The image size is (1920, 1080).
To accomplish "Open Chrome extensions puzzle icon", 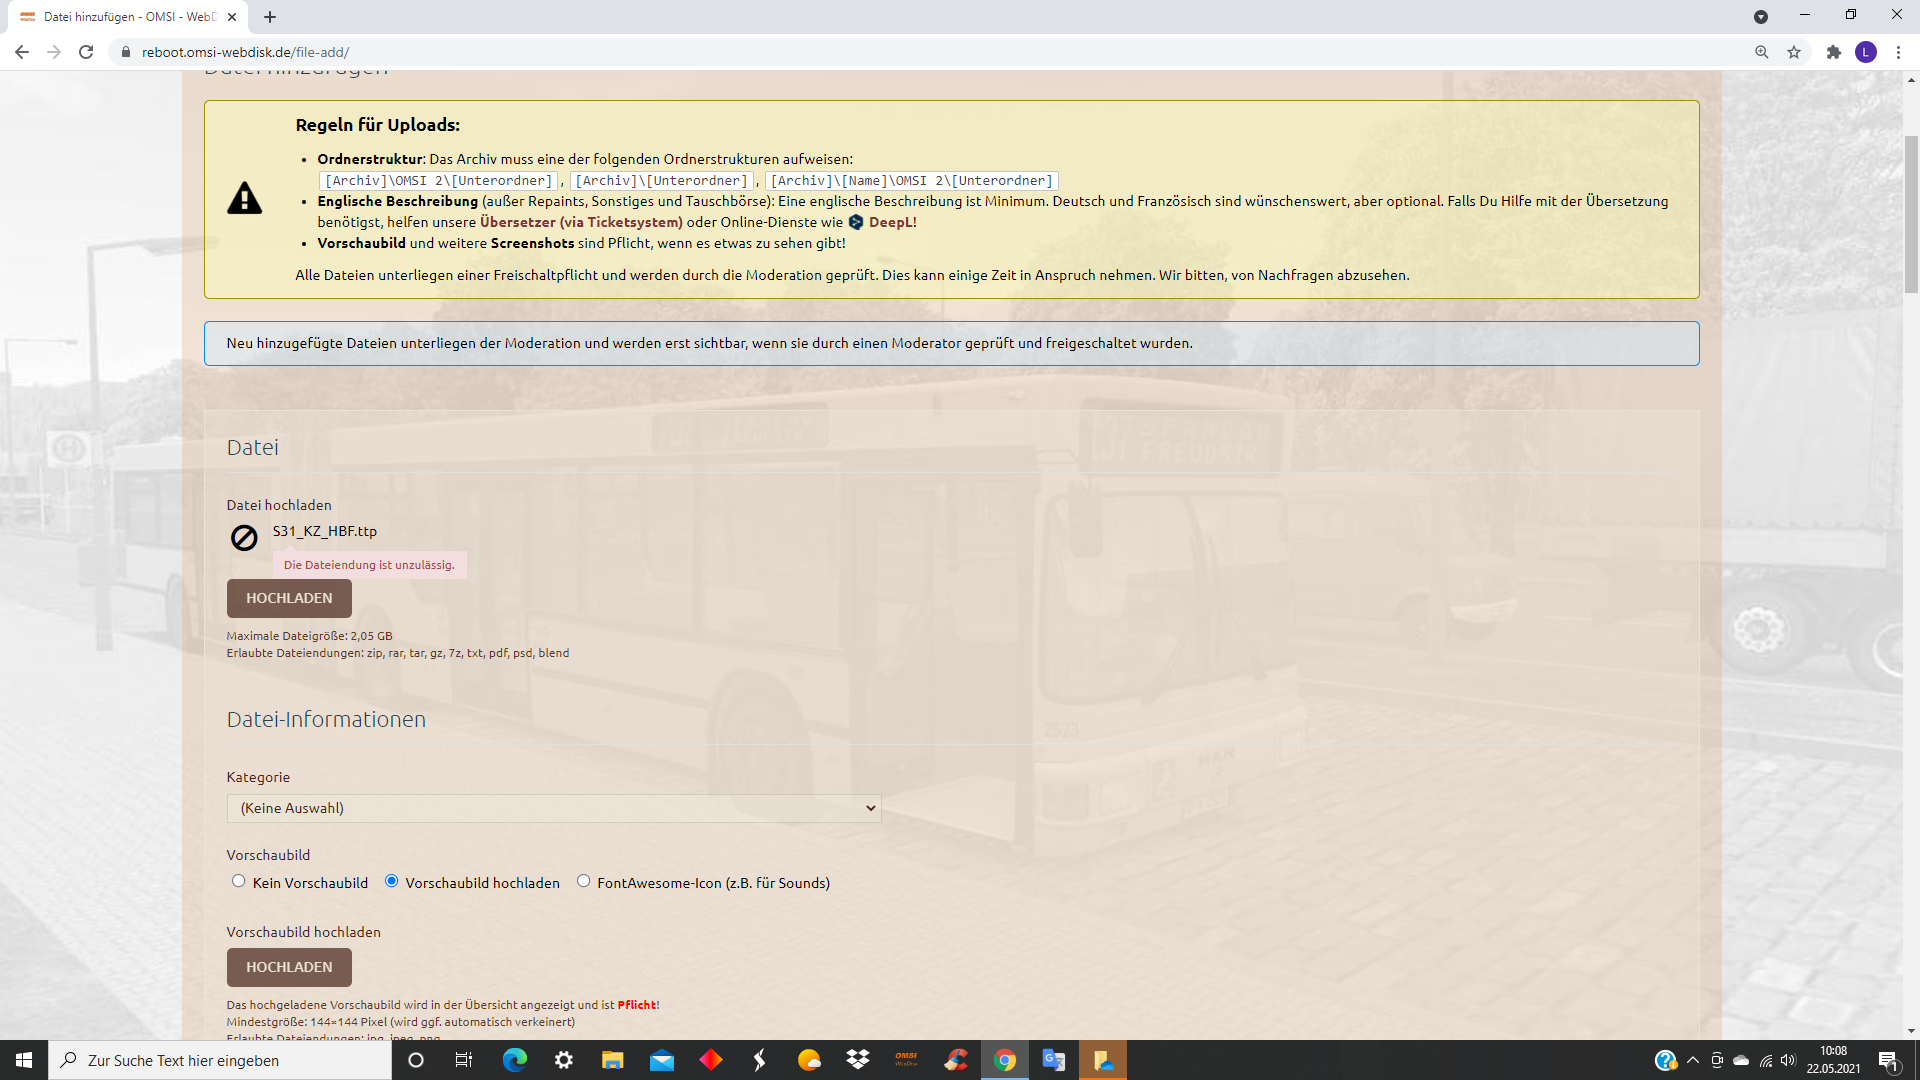I will coord(1833,52).
